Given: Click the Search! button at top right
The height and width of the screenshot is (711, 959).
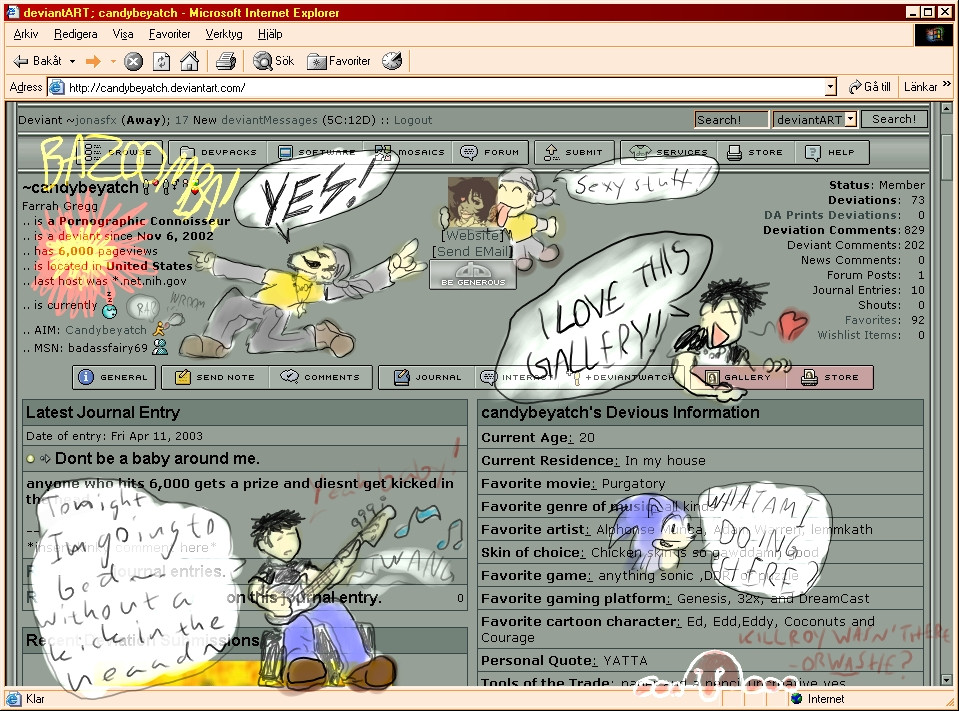Looking at the screenshot, I should (894, 119).
